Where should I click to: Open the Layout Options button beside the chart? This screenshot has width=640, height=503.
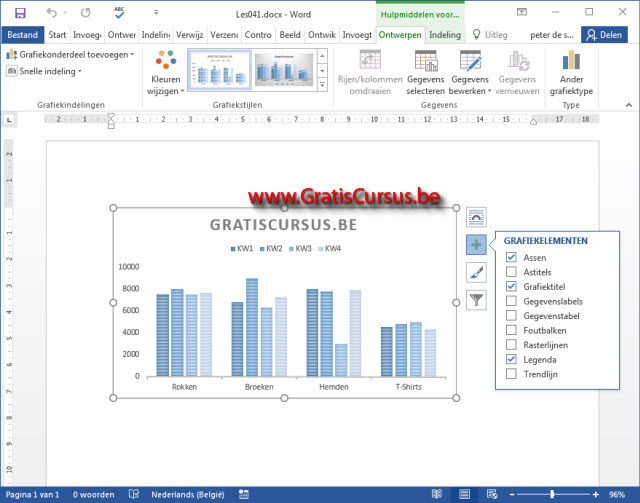476,217
